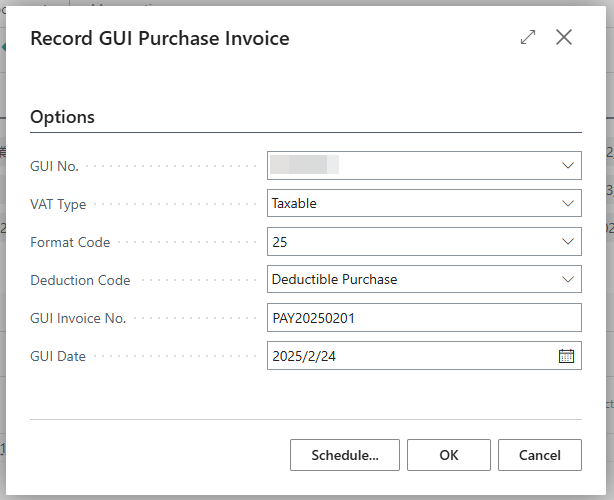Expand the dialog with the diagonal arrows icon
The image size is (614, 500).
pos(528,38)
